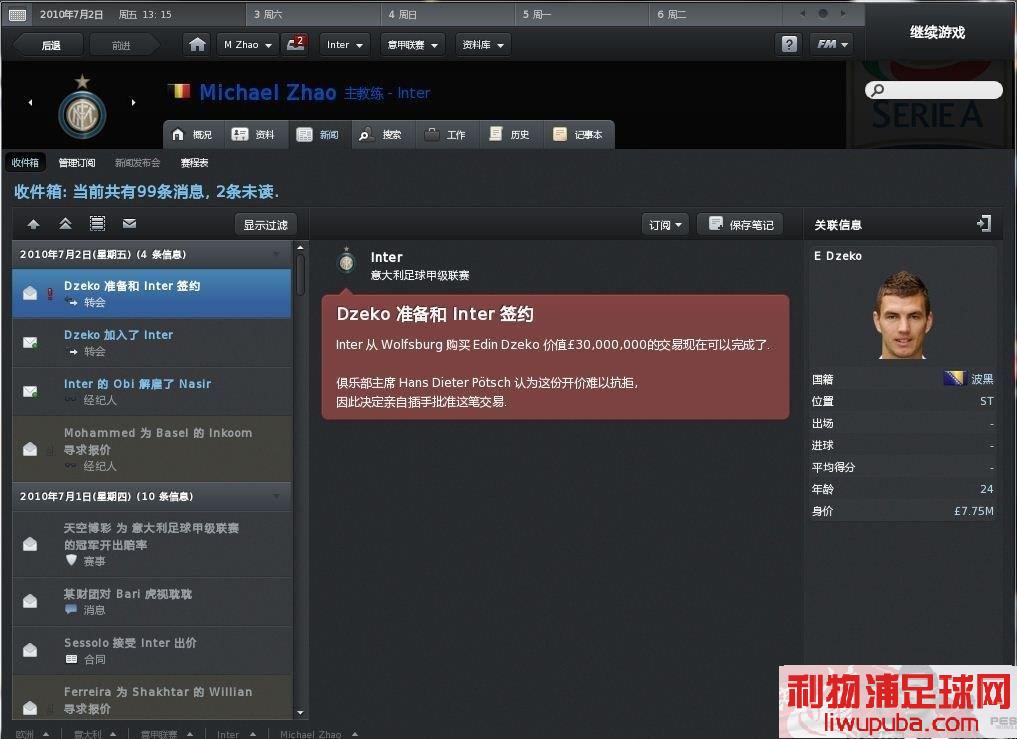The width and height of the screenshot is (1017, 739).
Task: Click the previous club arrow beside Inter crest
Action: [x=30, y=102]
